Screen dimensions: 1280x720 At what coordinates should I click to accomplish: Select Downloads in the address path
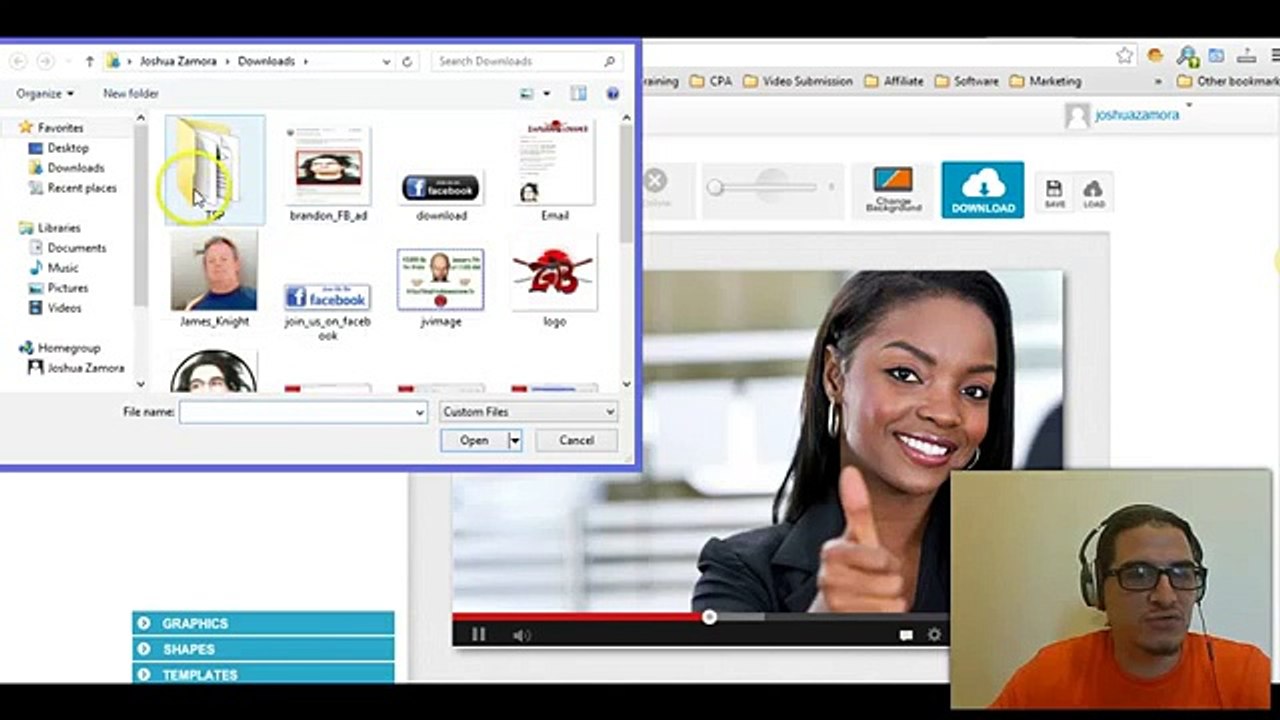click(266, 61)
